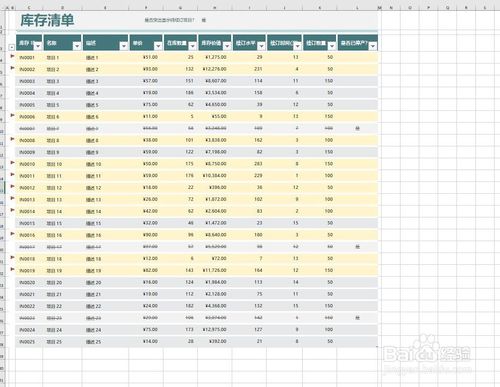Open the 描述 column filter dropdown
This screenshot has height=387, width=500.
pos(124,46)
